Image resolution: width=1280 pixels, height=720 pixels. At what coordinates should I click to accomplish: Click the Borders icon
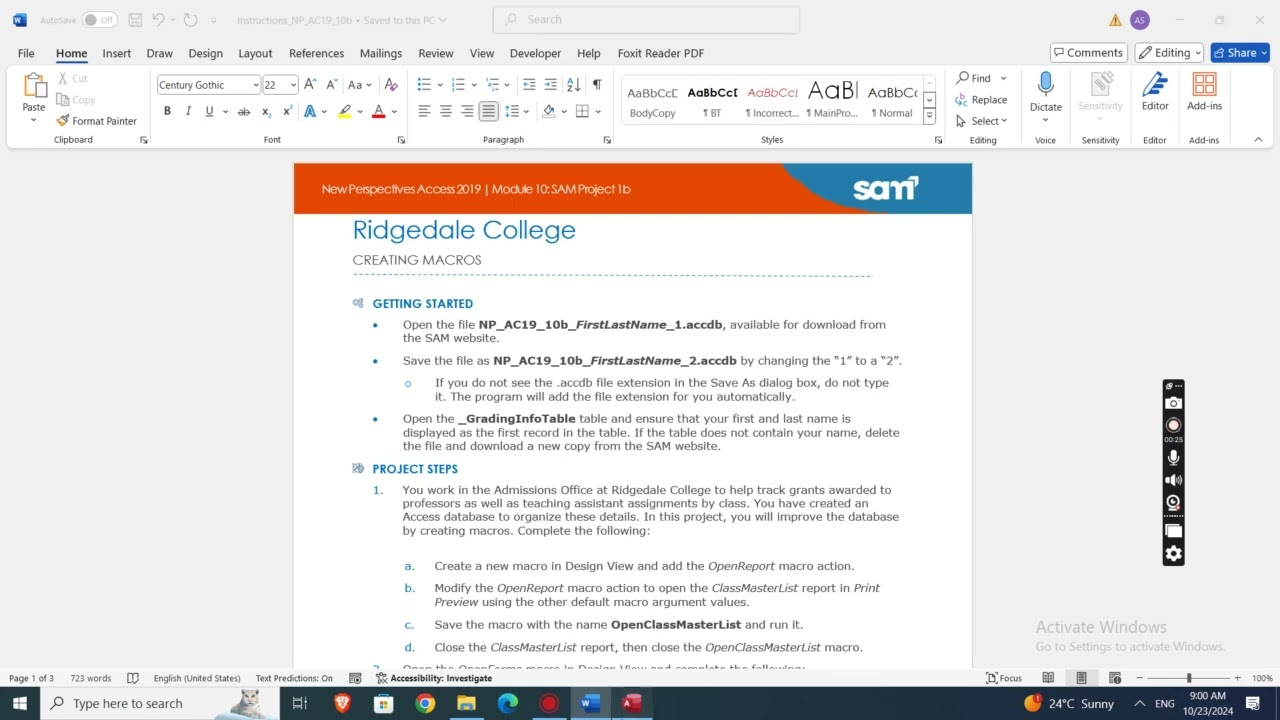click(x=582, y=112)
